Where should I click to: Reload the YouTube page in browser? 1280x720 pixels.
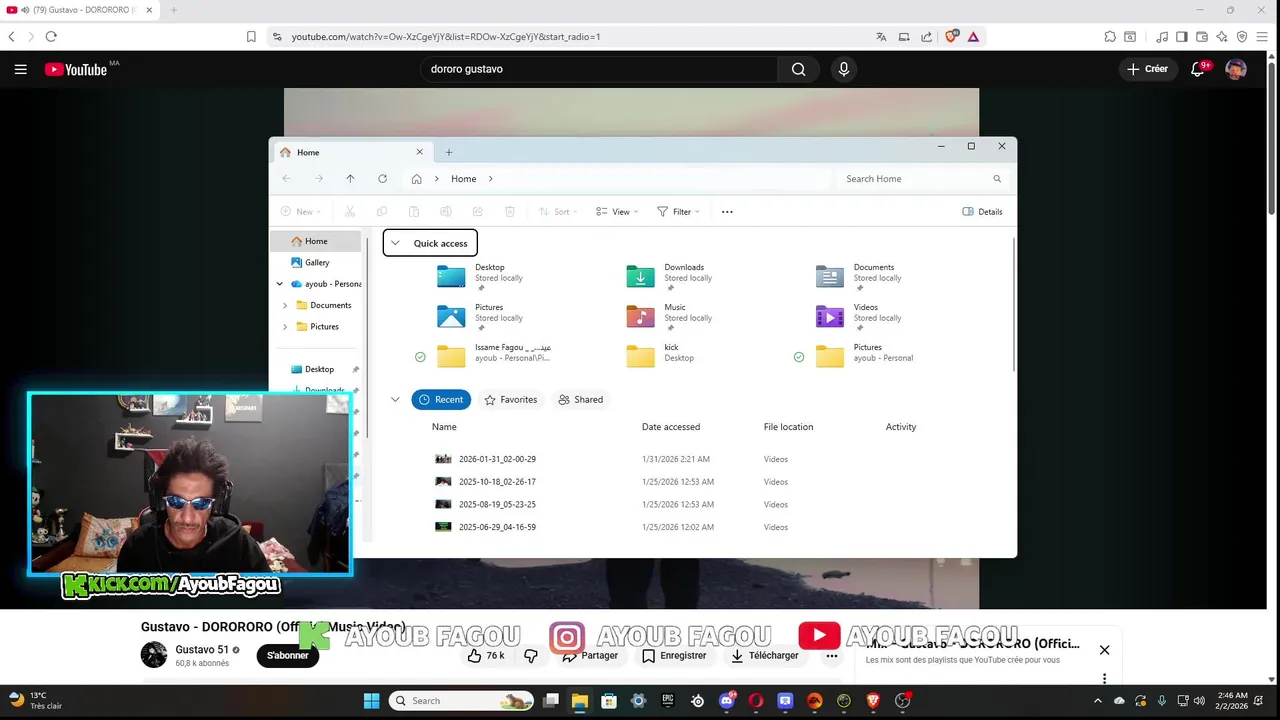click(x=51, y=36)
